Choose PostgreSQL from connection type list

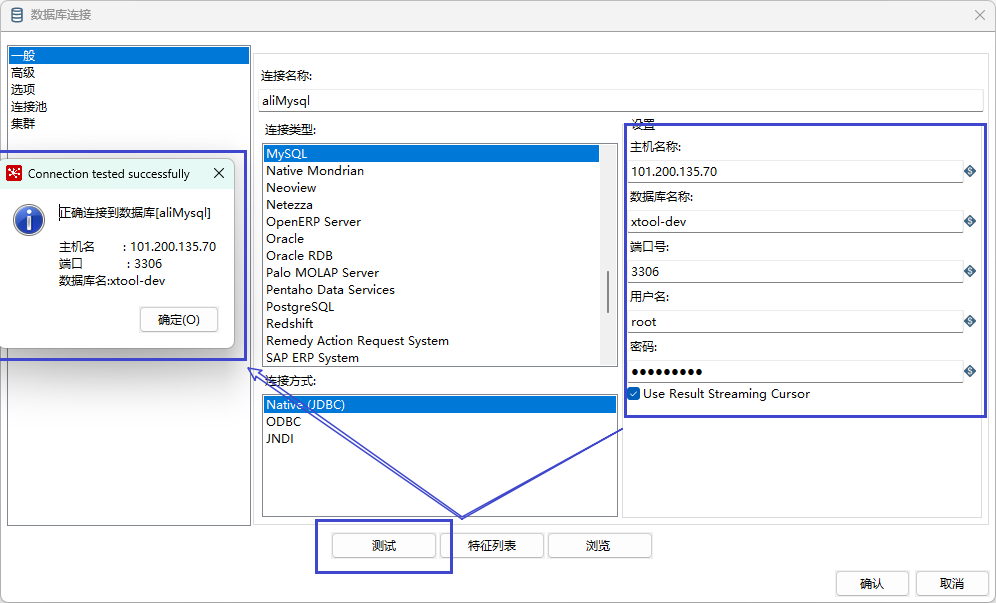[x=300, y=307]
